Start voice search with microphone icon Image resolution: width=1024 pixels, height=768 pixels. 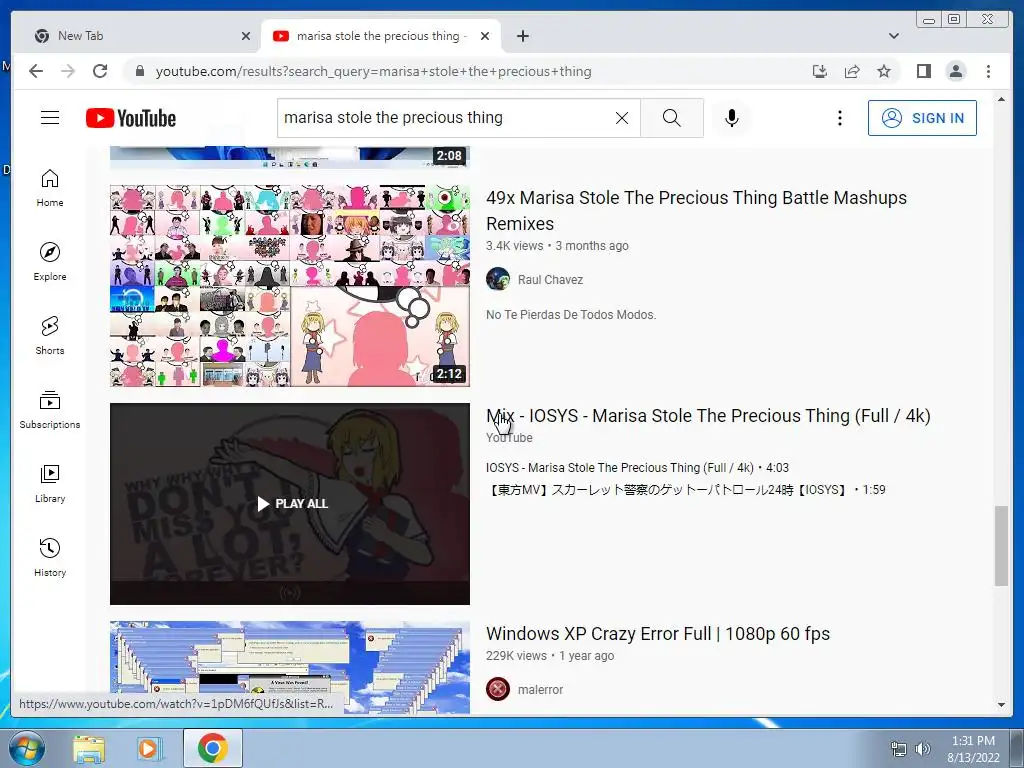click(731, 118)
